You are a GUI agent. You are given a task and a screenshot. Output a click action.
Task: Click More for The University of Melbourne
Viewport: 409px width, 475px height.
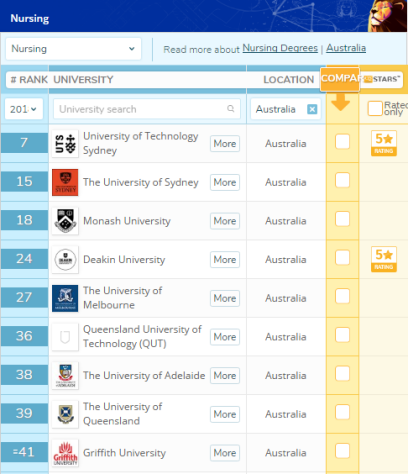(x=225, y=298)
